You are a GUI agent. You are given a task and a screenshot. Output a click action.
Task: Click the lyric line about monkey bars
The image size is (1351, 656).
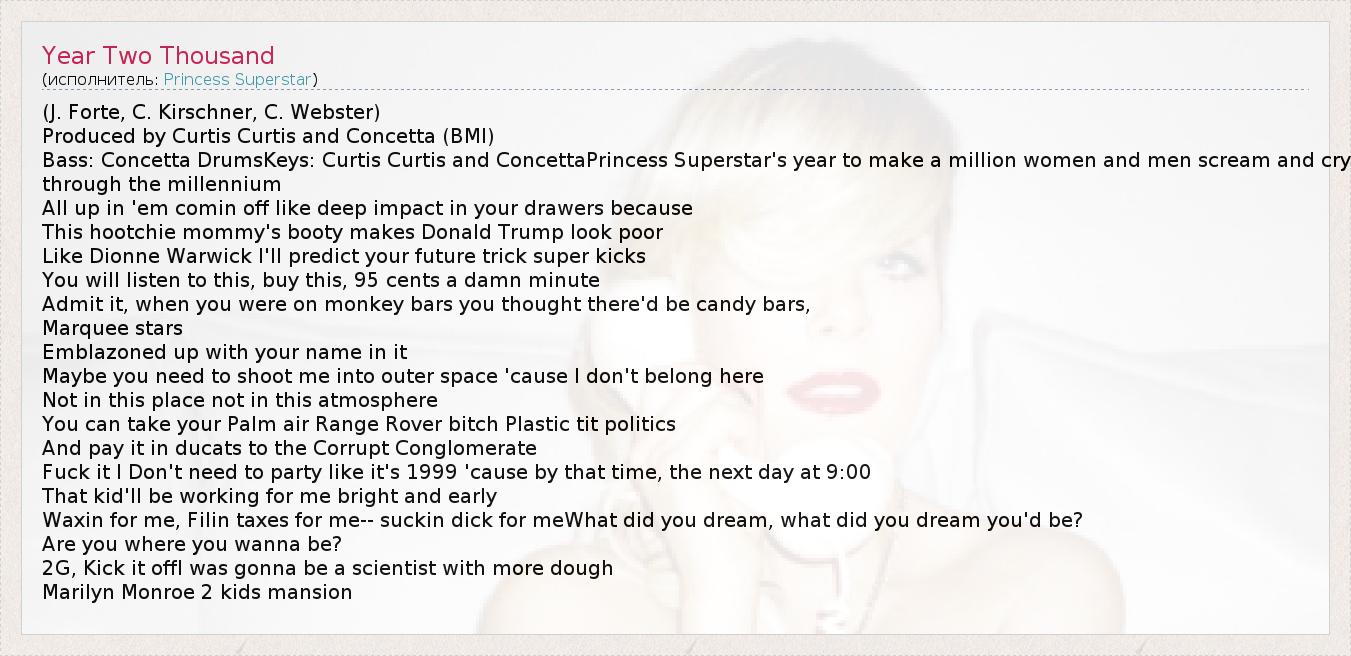[426, 304]
